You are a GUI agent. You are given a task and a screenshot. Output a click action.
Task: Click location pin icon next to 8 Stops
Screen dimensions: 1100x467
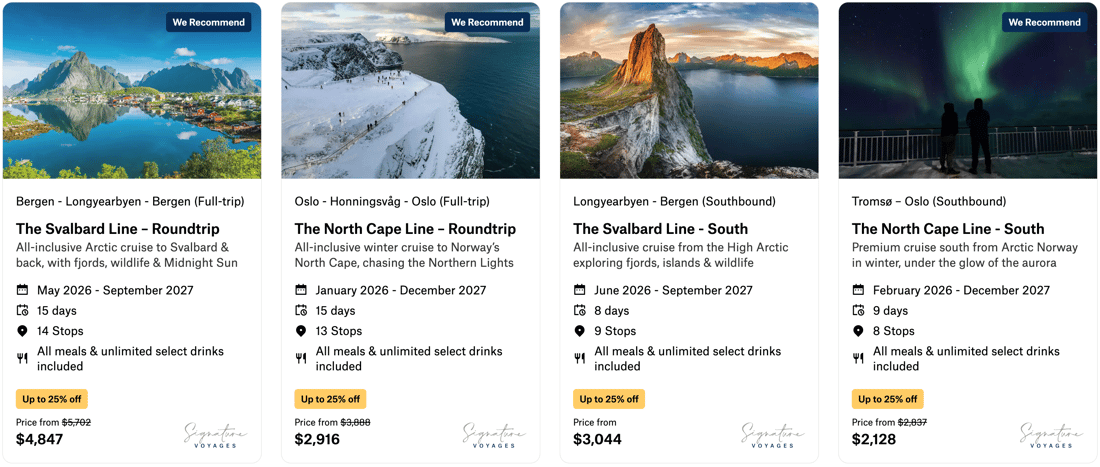[858, 331]
